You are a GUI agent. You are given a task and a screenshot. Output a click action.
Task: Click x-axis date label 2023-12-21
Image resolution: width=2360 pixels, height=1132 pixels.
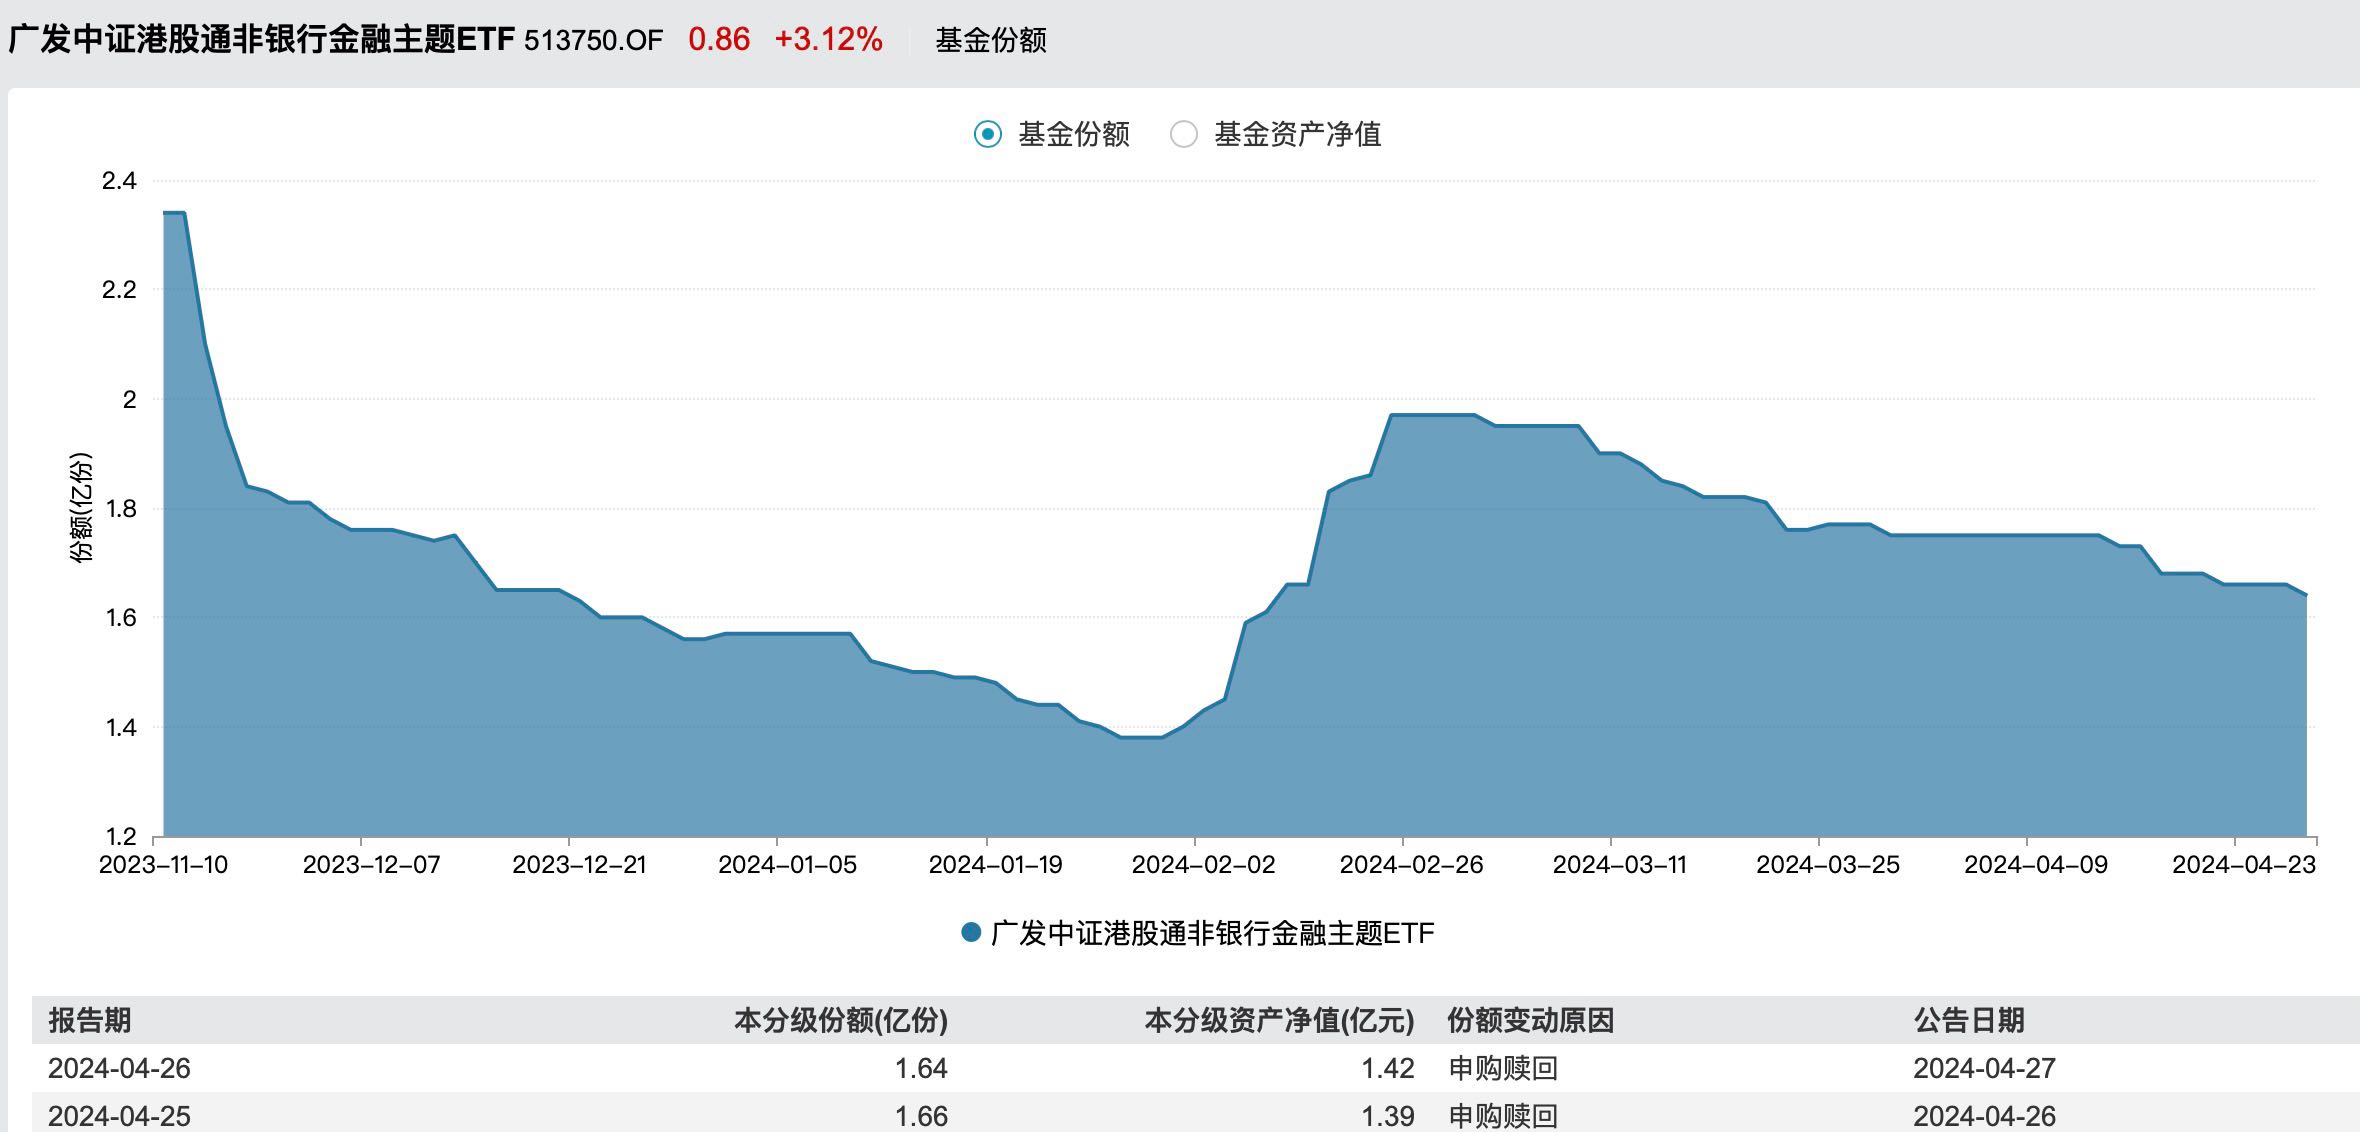point(580,865)
